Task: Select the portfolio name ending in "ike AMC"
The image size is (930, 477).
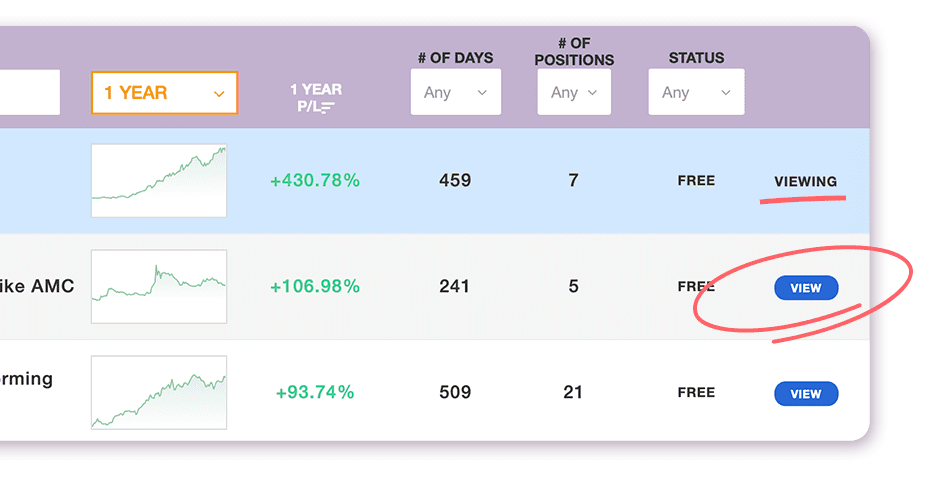Action: [x=37, y=287]
